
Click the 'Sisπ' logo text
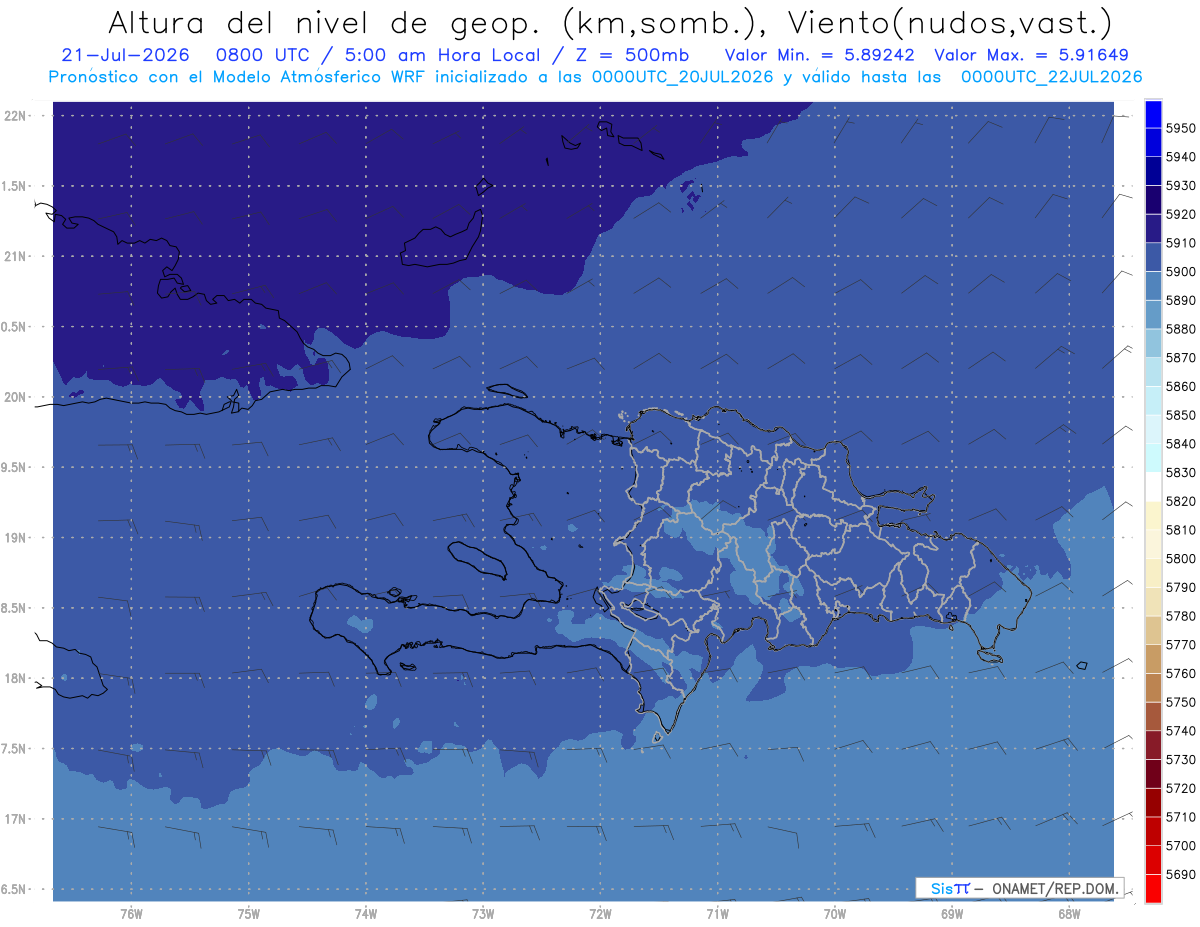click(x=950, y=888)
